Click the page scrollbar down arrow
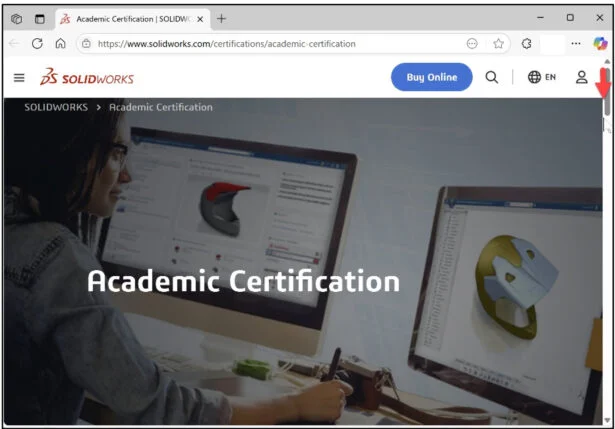The height and width of the screenshot is (429, 615). pos(607,420)
